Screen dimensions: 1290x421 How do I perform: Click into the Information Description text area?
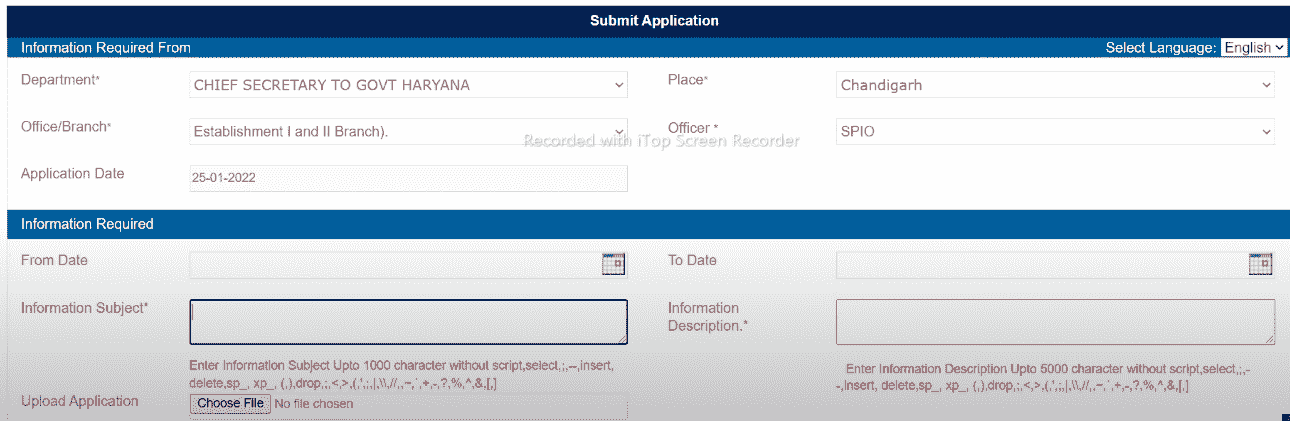pyautogui.click(x=1055, y=322)
